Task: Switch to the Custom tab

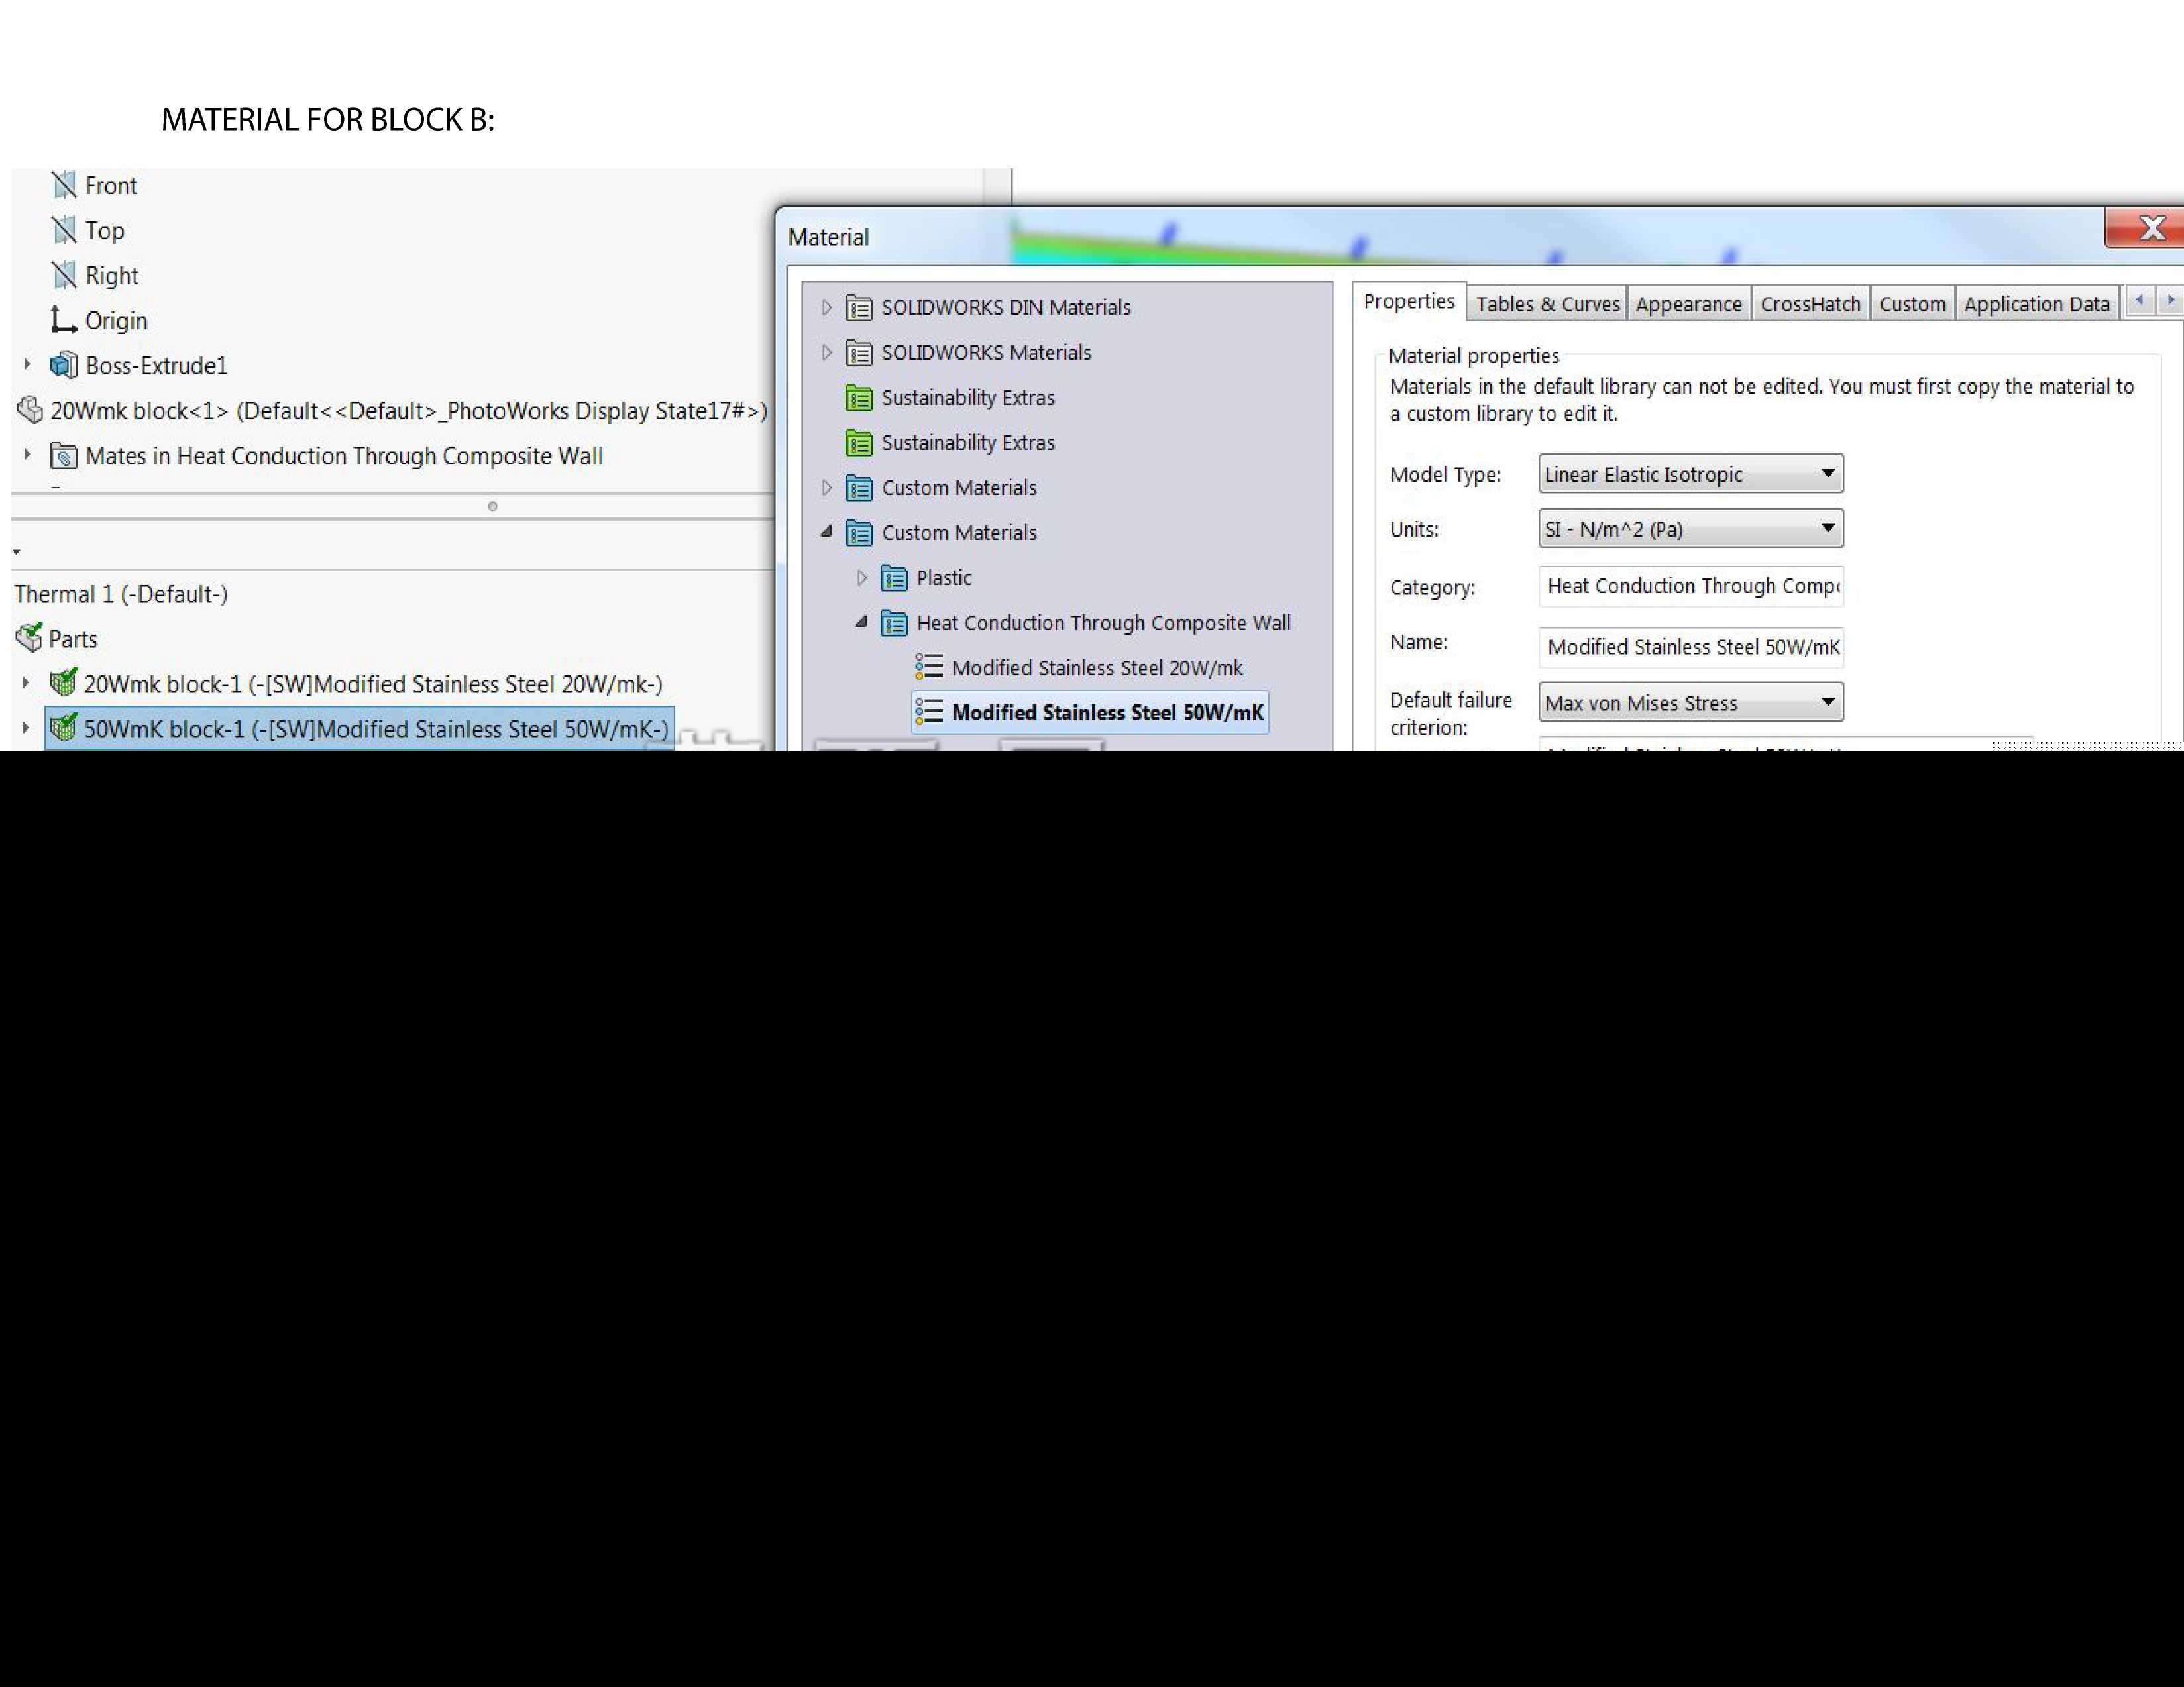Action: [x=1912, y=304]
